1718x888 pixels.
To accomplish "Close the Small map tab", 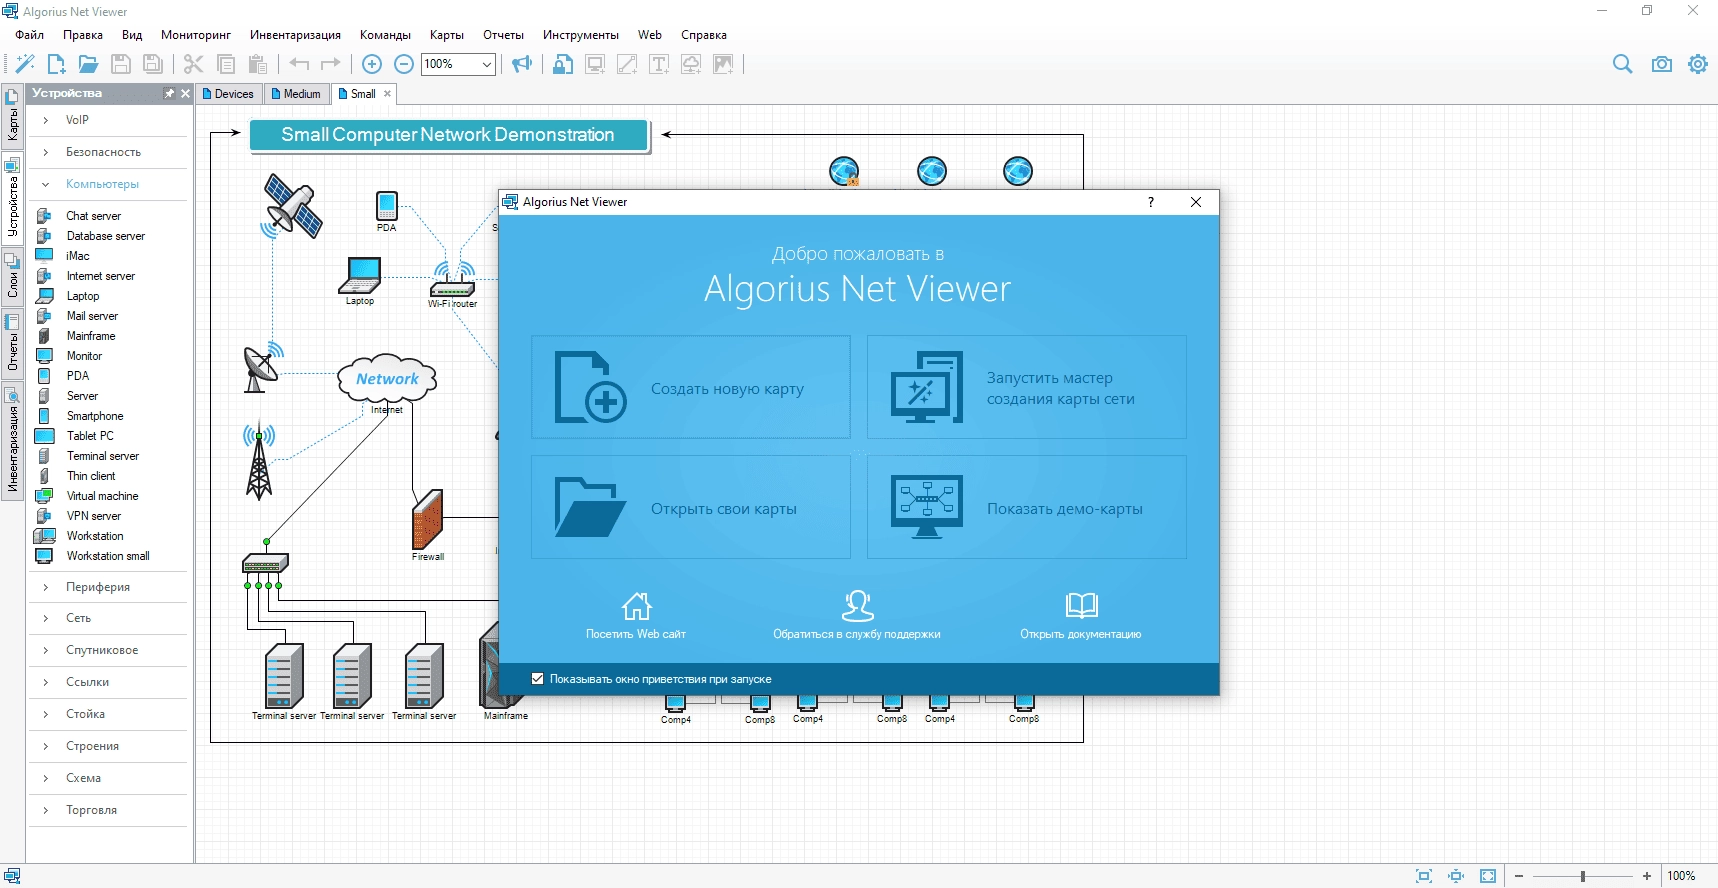I will [388, 94].
